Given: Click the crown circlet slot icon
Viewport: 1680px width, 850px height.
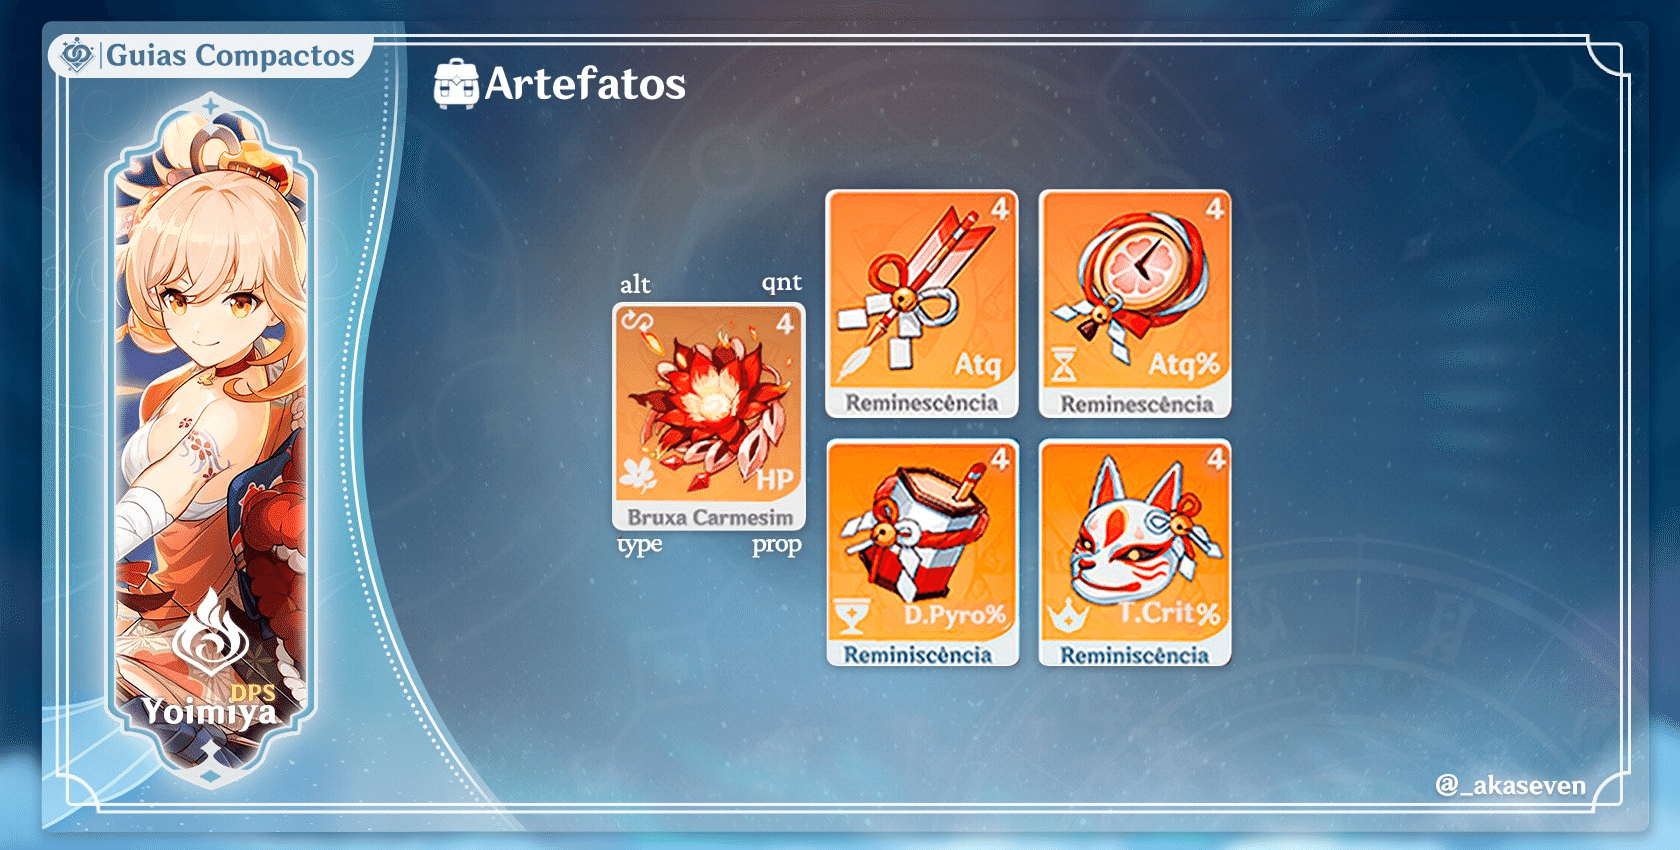Looking at the screenshot, I should point(1066,616).
